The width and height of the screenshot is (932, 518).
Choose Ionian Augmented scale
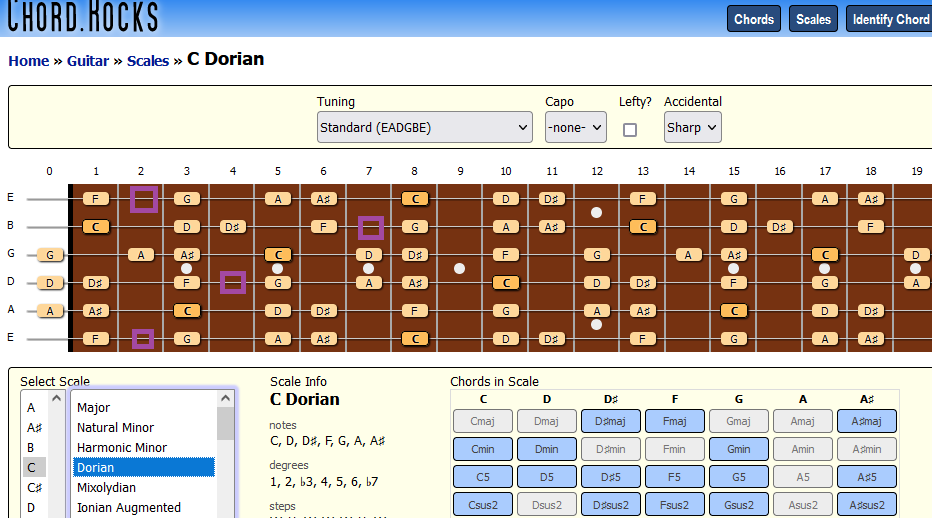pos(144,507)
